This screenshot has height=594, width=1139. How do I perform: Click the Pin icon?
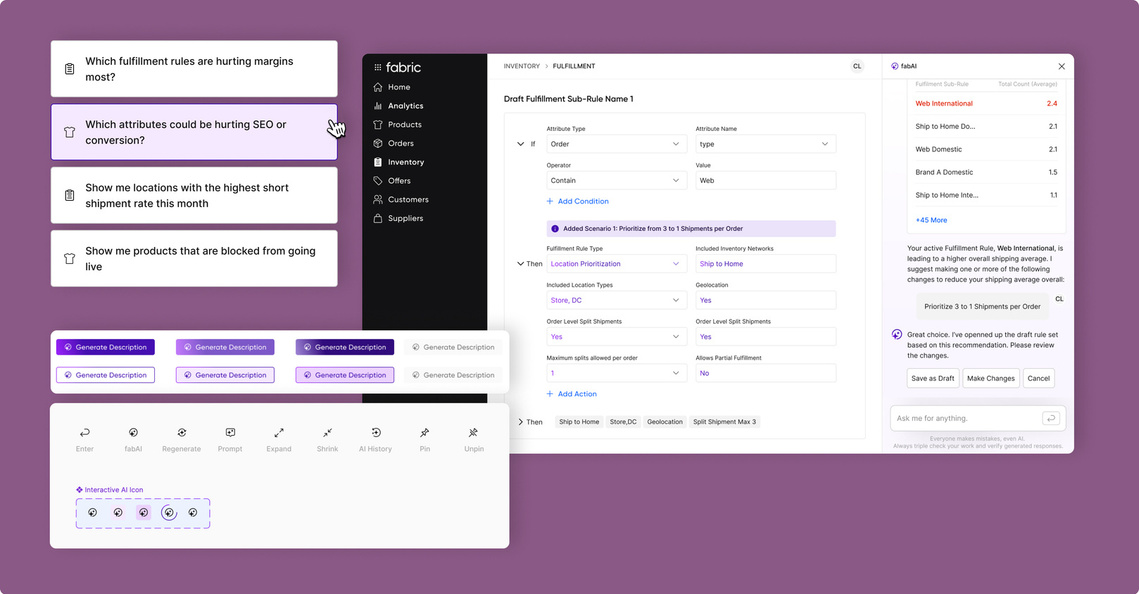tap(425, 433)
